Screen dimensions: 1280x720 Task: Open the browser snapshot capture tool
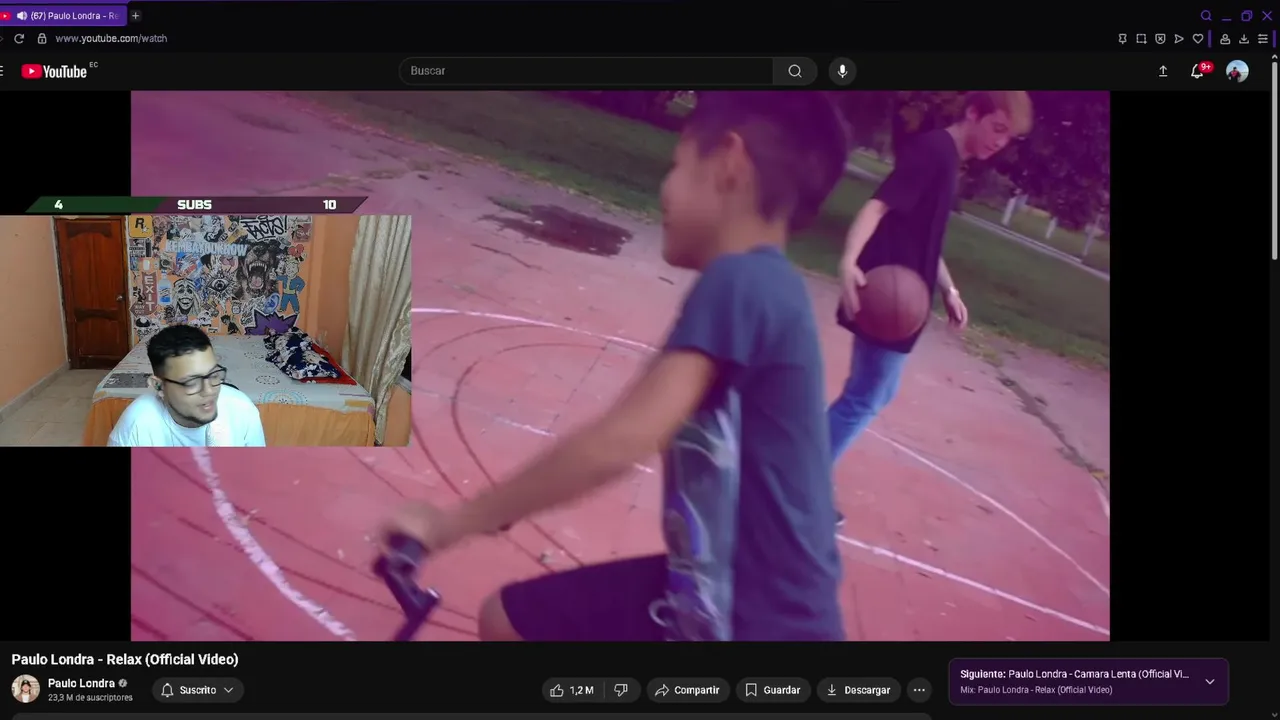tap(1141, 39)
